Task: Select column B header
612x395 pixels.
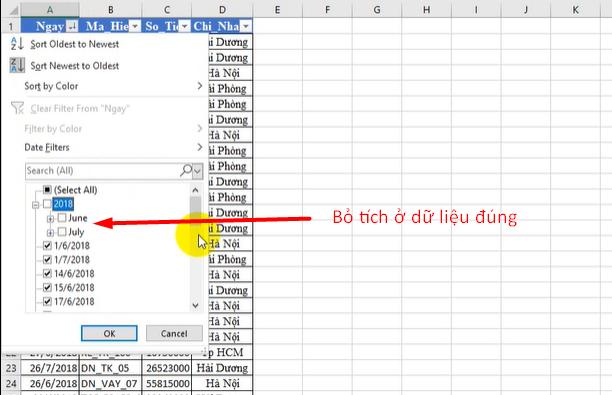Action: click(x=110, y=10)
